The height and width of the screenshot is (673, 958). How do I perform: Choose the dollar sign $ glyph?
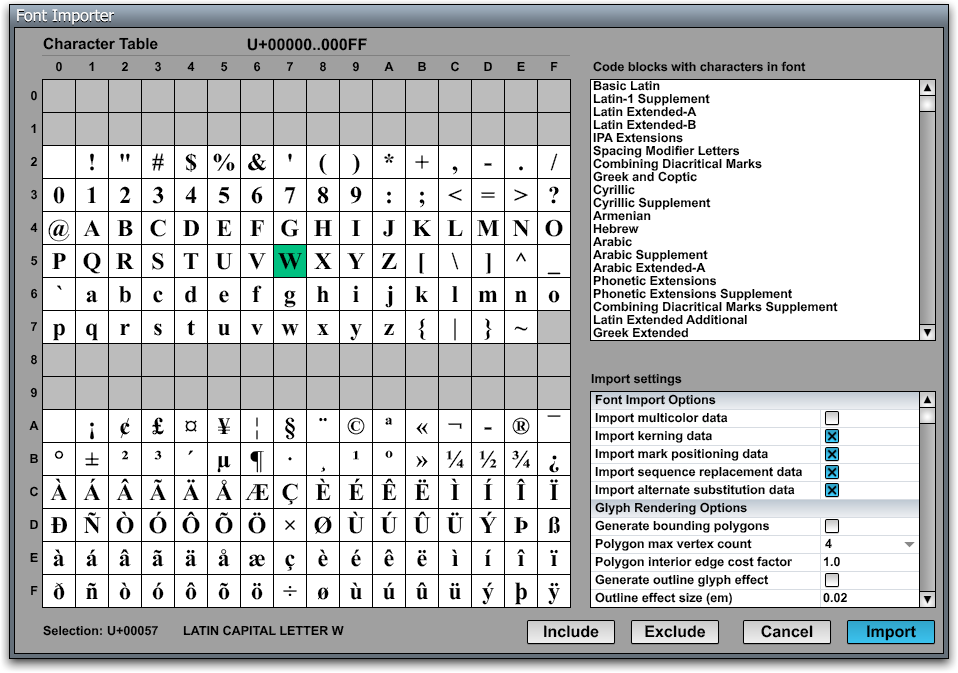(191, 162)
